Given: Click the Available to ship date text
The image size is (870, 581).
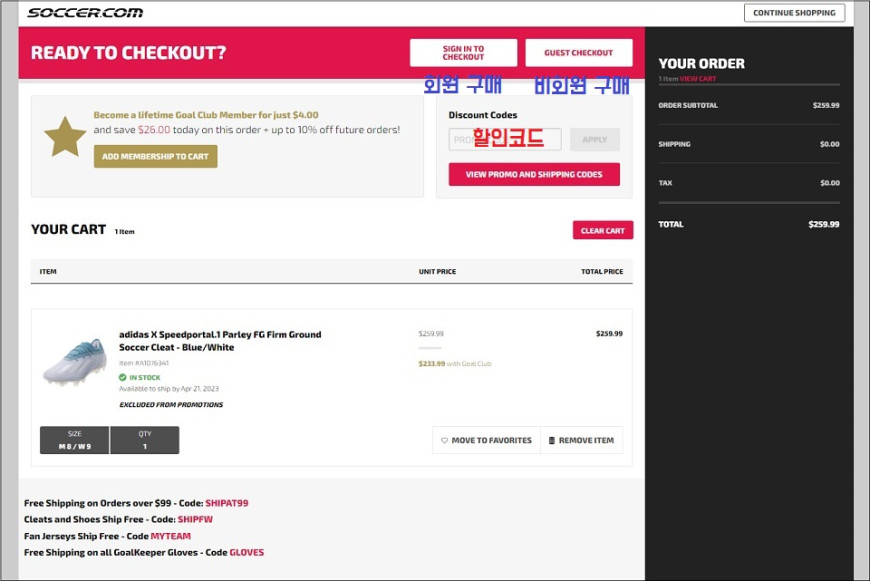Looking at the screenshot, I should pyautogui.click(x=169, y=388).
